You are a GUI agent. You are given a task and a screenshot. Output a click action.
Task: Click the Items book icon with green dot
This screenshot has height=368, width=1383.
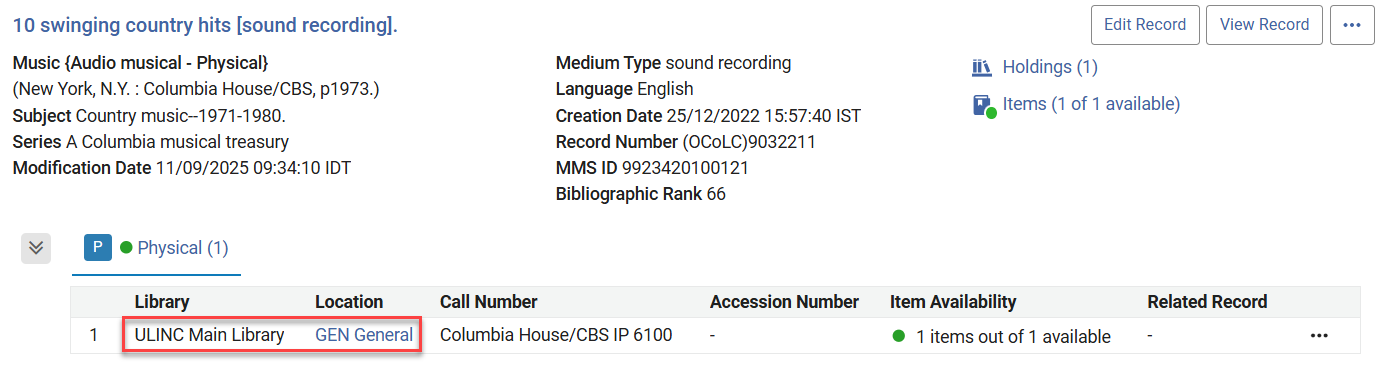(x=984, y=105)
